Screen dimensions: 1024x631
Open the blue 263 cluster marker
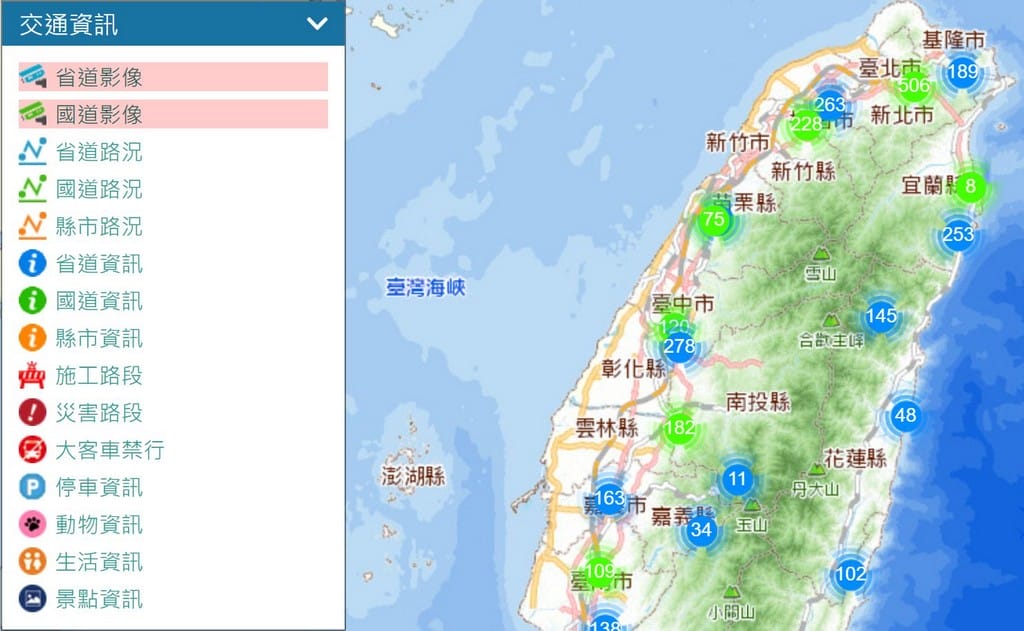(x=829, y=105)
